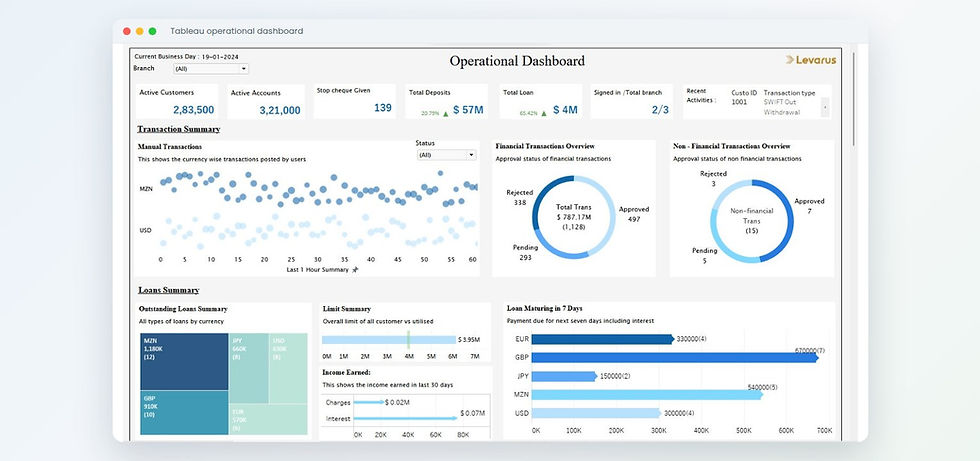Image resolution: width=980 pixels, height=461 pixels.
Task: Click the Non - Financial Transactions Overview title
Action: 732,146
